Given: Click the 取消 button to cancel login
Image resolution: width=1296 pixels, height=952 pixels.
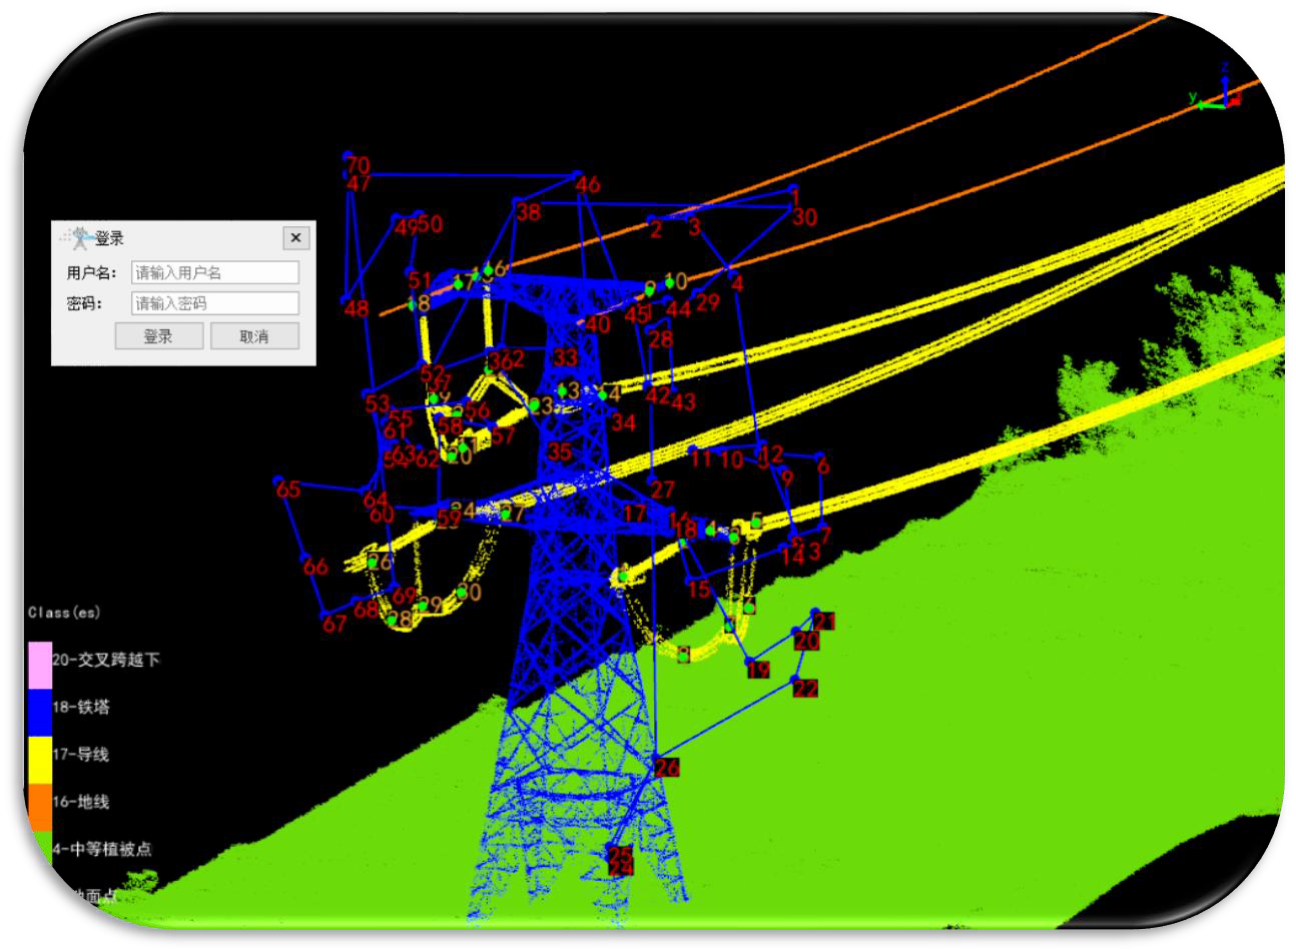Looking at the screenshot, I should point(253,336).
